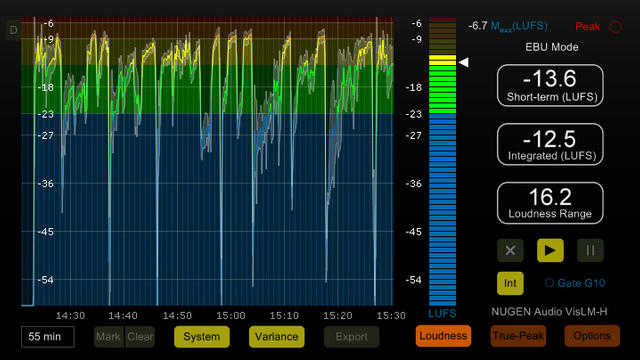
Task: Click the -6.7 Mmax LUFS readout
Action: click(508, 26)
